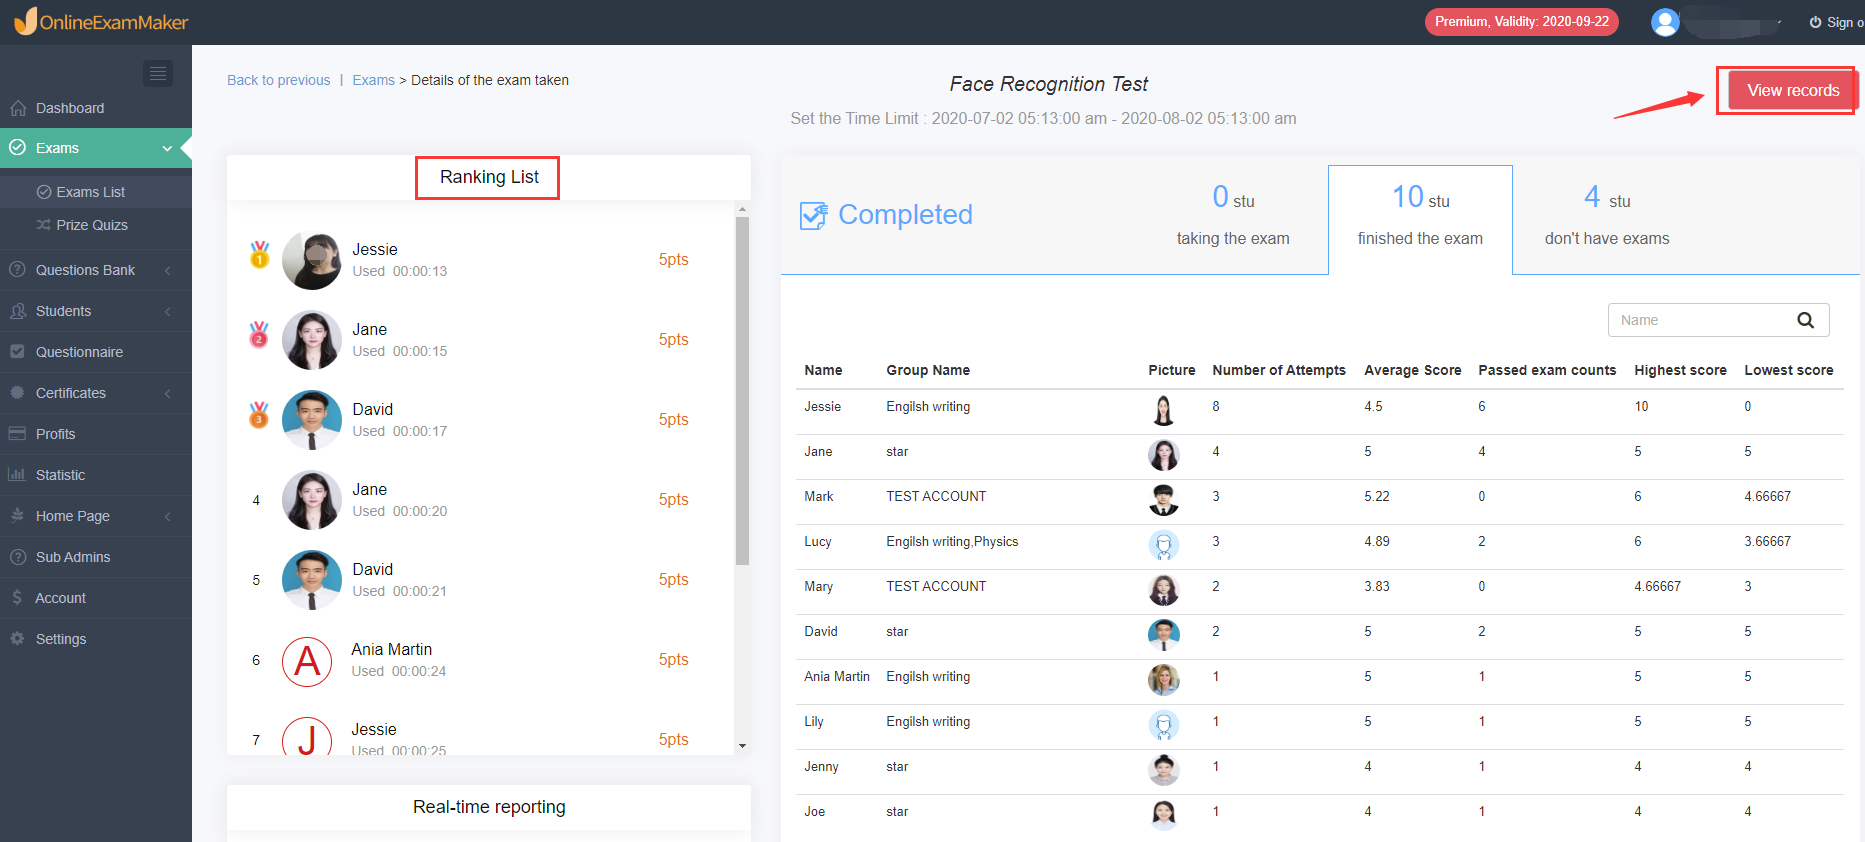This screenshot has width=1865, height=842.
Task: Expand the Questions Bank submenu
Action: 167,270
